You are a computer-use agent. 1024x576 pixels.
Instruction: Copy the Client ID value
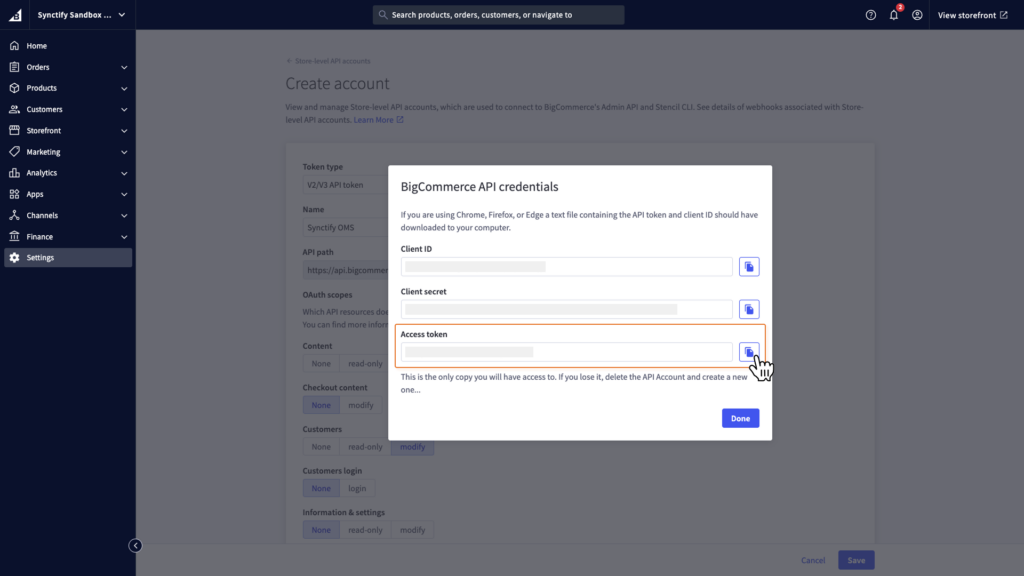pyautogui.click(x=749, y=266)
